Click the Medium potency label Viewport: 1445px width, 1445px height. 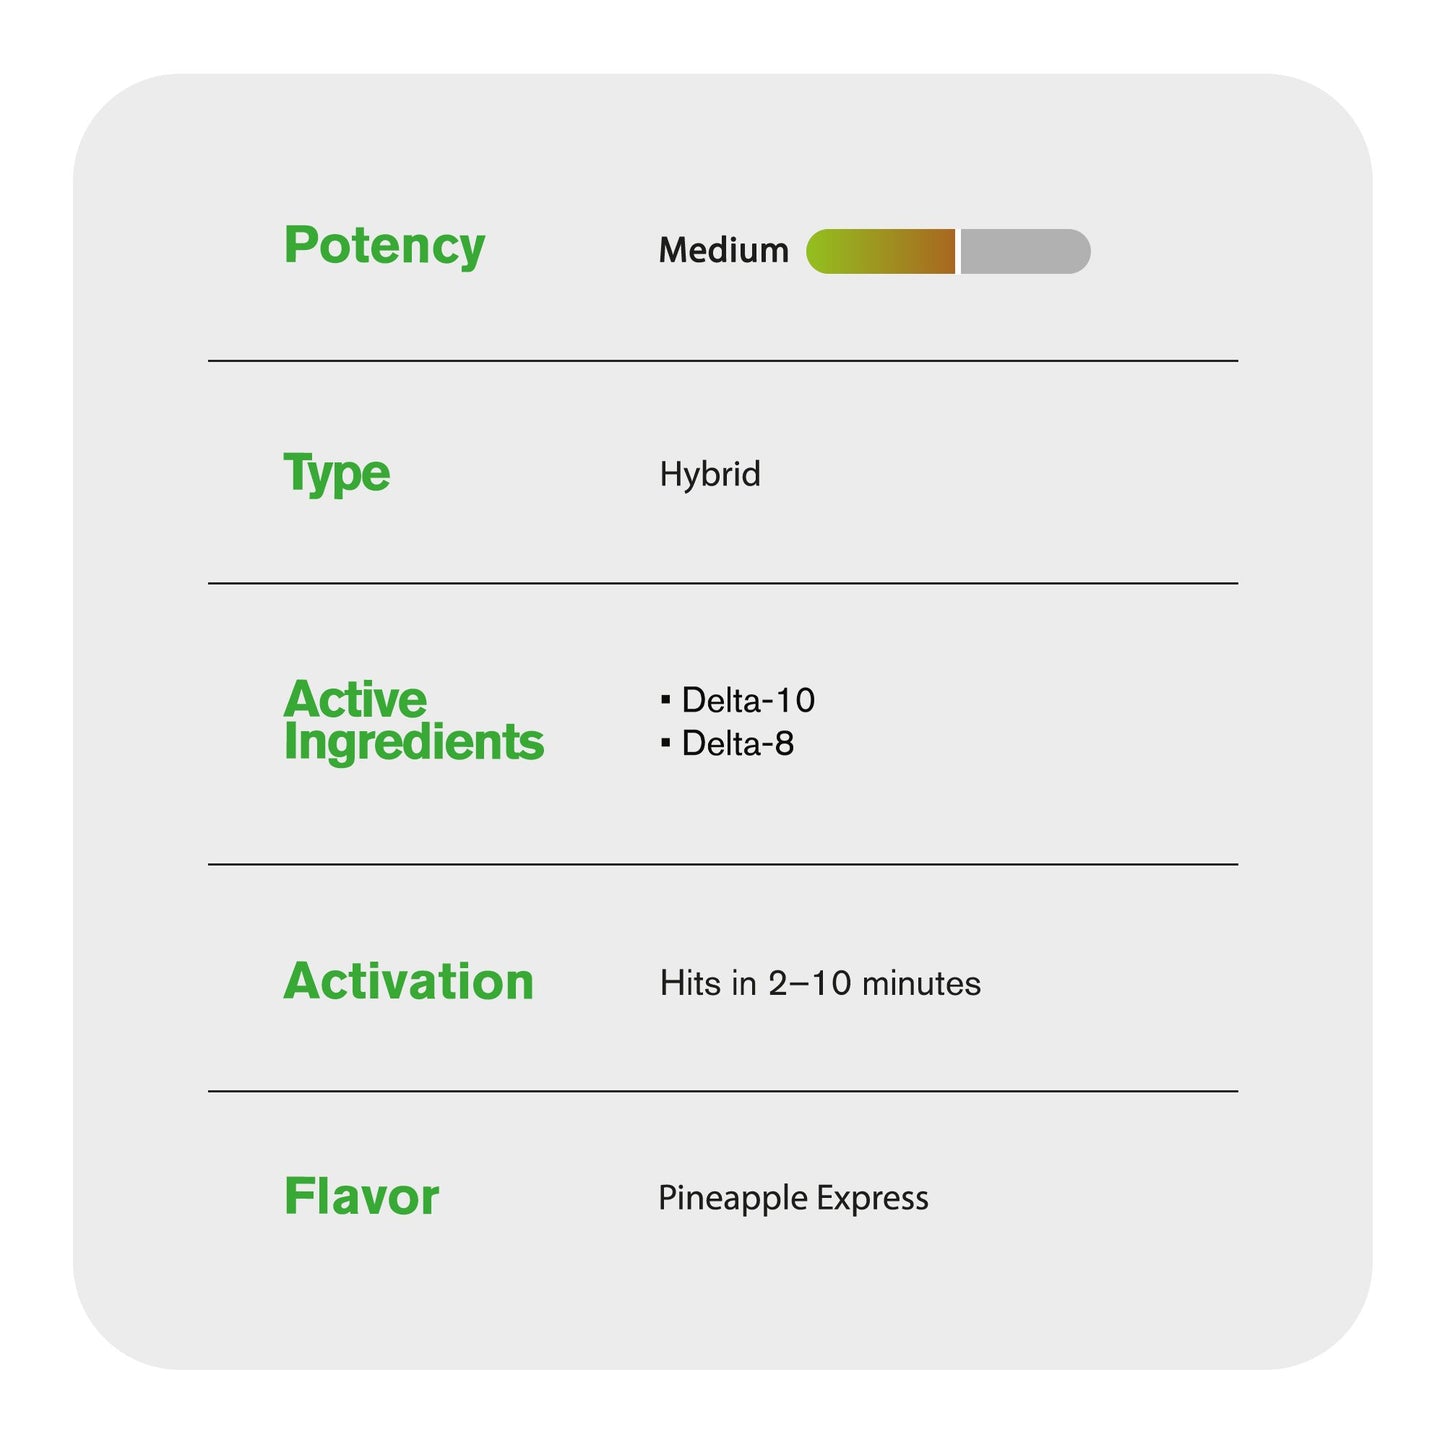(723, 250)
